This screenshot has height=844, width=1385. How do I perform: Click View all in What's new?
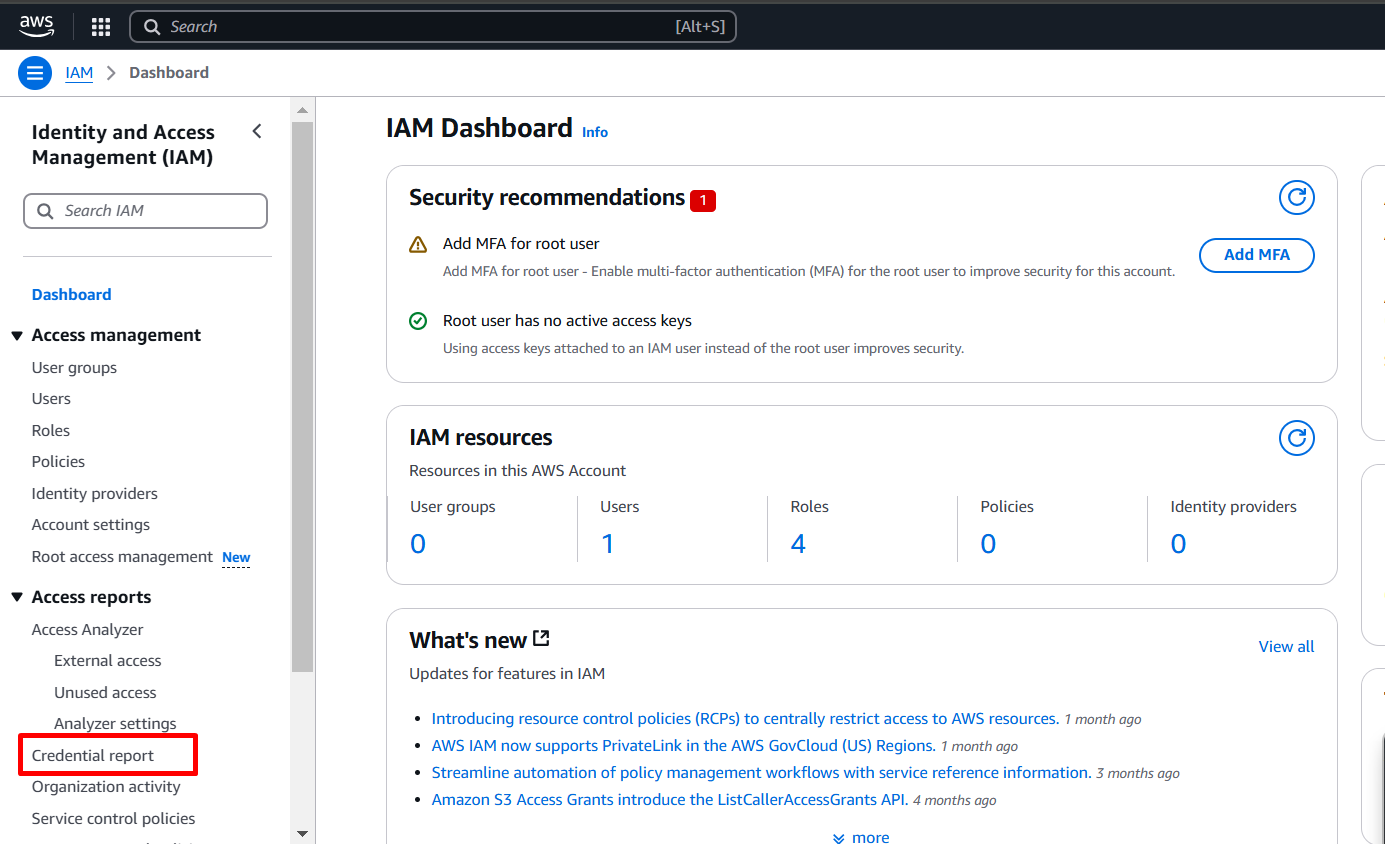pyautogui.click(x=1286, y=646)
